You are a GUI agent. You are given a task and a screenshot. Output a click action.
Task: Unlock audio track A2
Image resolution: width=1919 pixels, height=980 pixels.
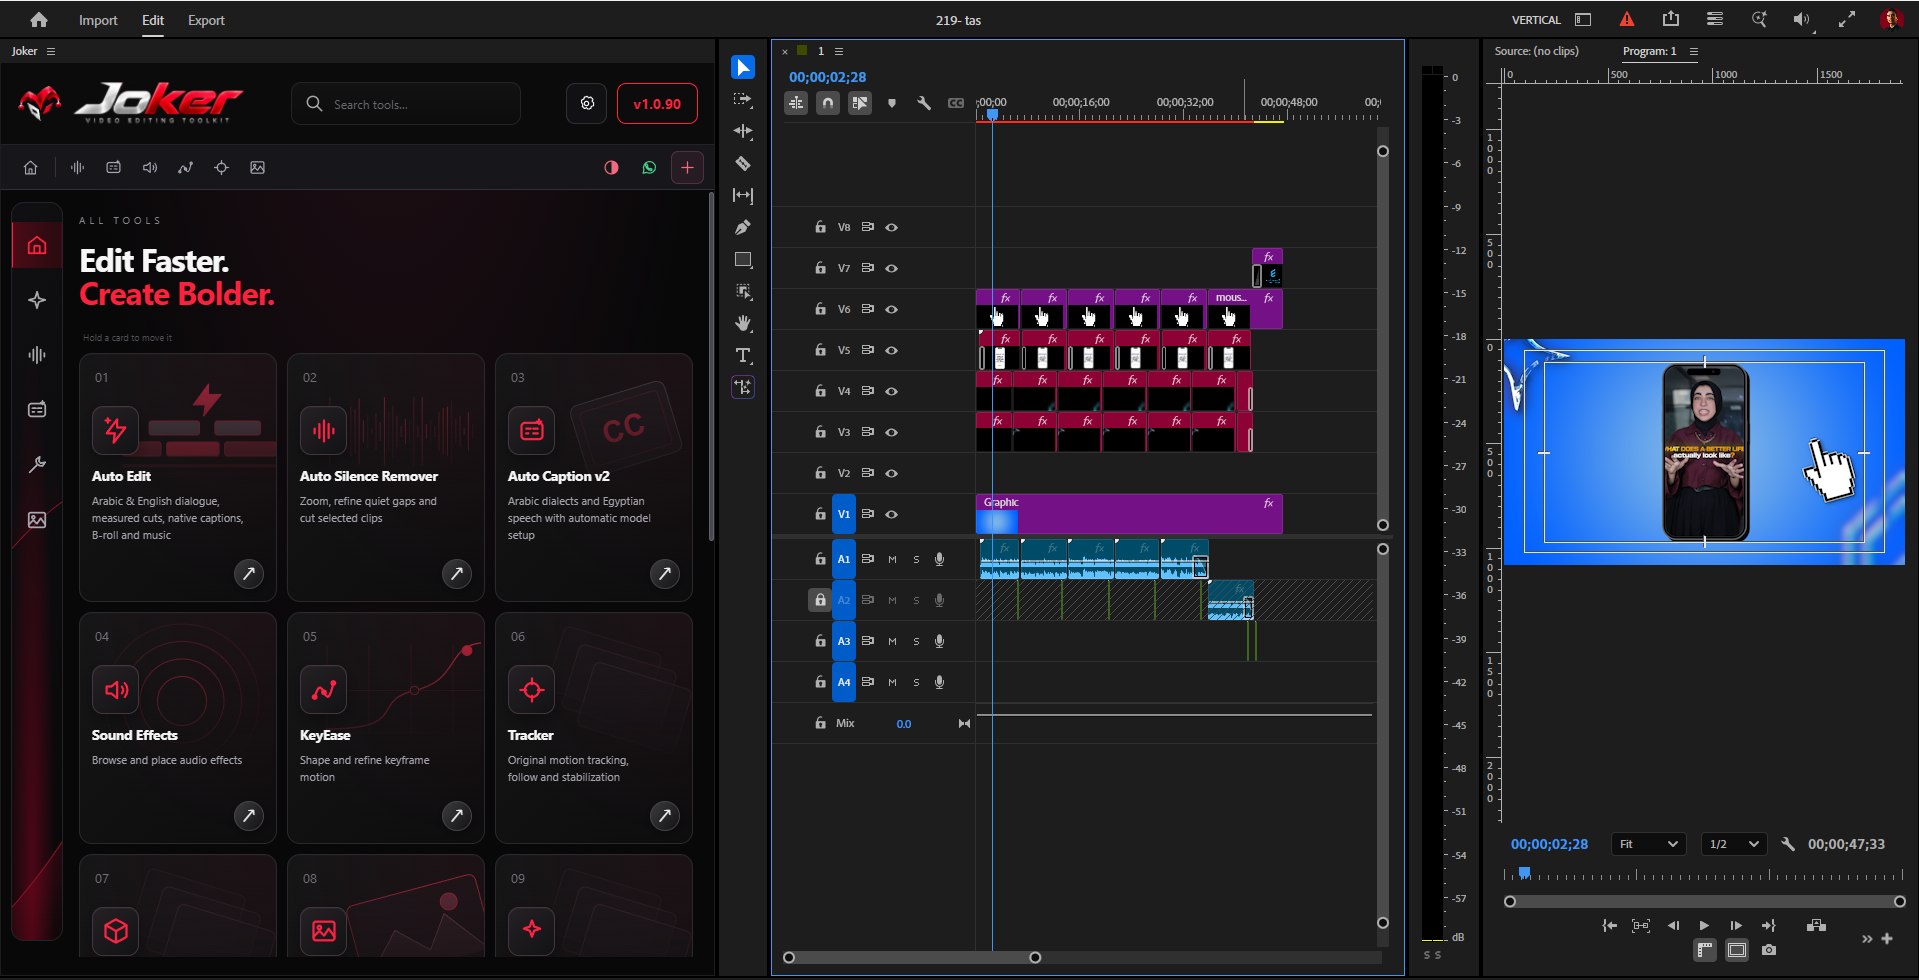click(x=820, y=600)
